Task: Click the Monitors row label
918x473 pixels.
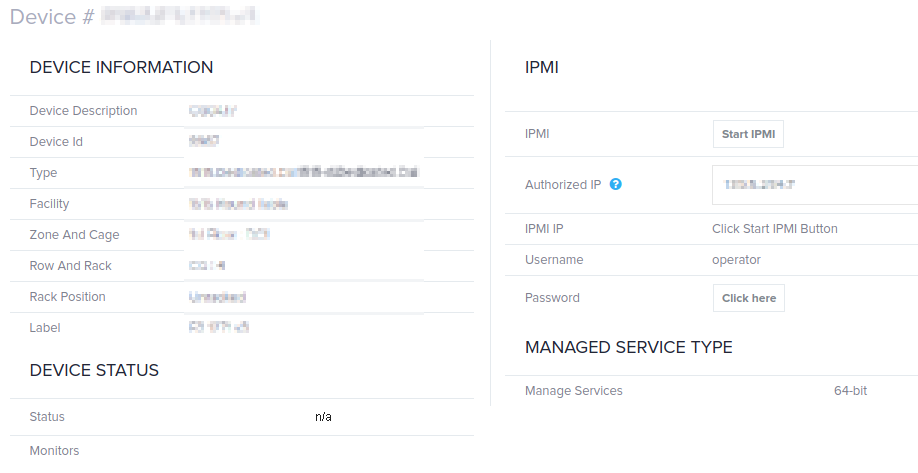Action: tap(54, 451)
